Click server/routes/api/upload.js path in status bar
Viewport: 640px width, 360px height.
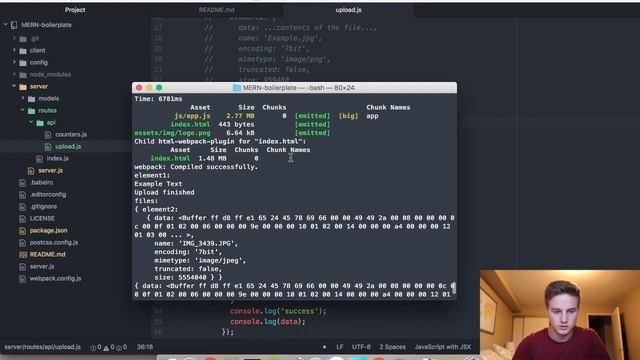coord(43,347)
